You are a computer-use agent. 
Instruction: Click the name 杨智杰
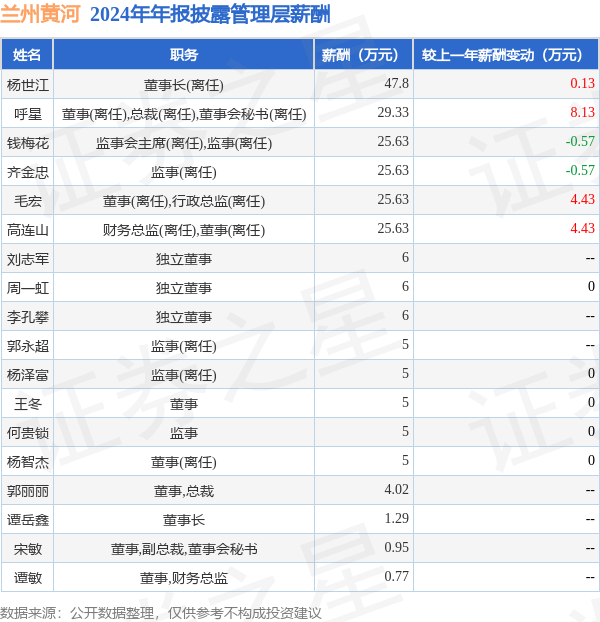[x=28, y=462]
